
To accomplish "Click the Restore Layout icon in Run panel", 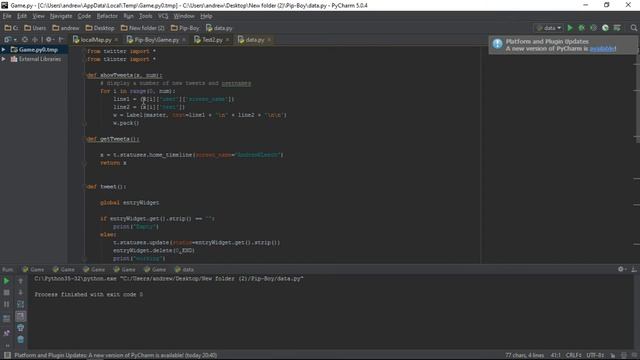I will tap(7, 318).
